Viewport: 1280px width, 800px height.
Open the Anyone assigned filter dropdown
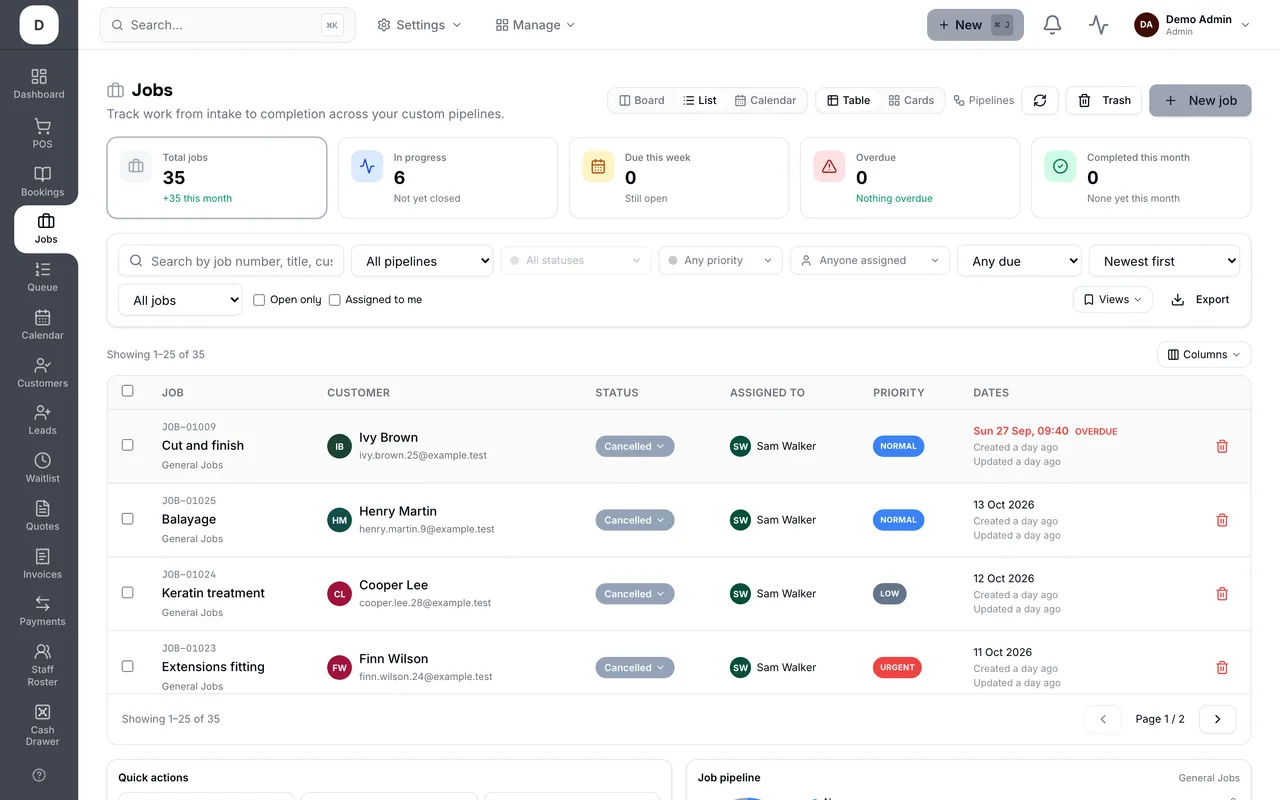[870, 261]
